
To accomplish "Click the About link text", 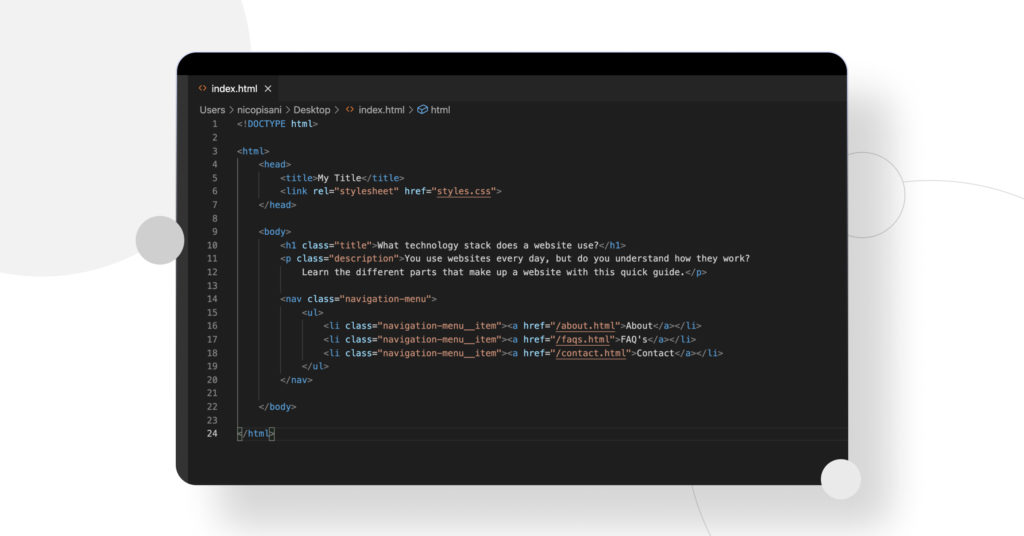I will pyautogui.click(x=639, y=326).
